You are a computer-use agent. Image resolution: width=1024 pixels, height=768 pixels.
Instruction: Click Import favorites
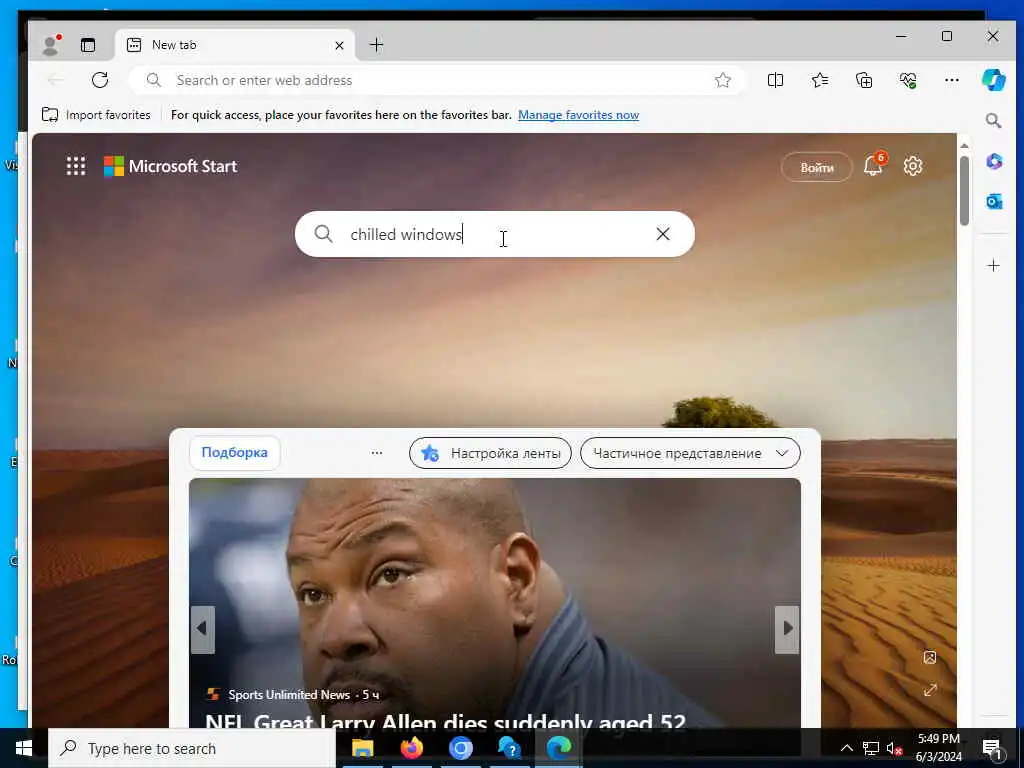[x=96, y=115]
